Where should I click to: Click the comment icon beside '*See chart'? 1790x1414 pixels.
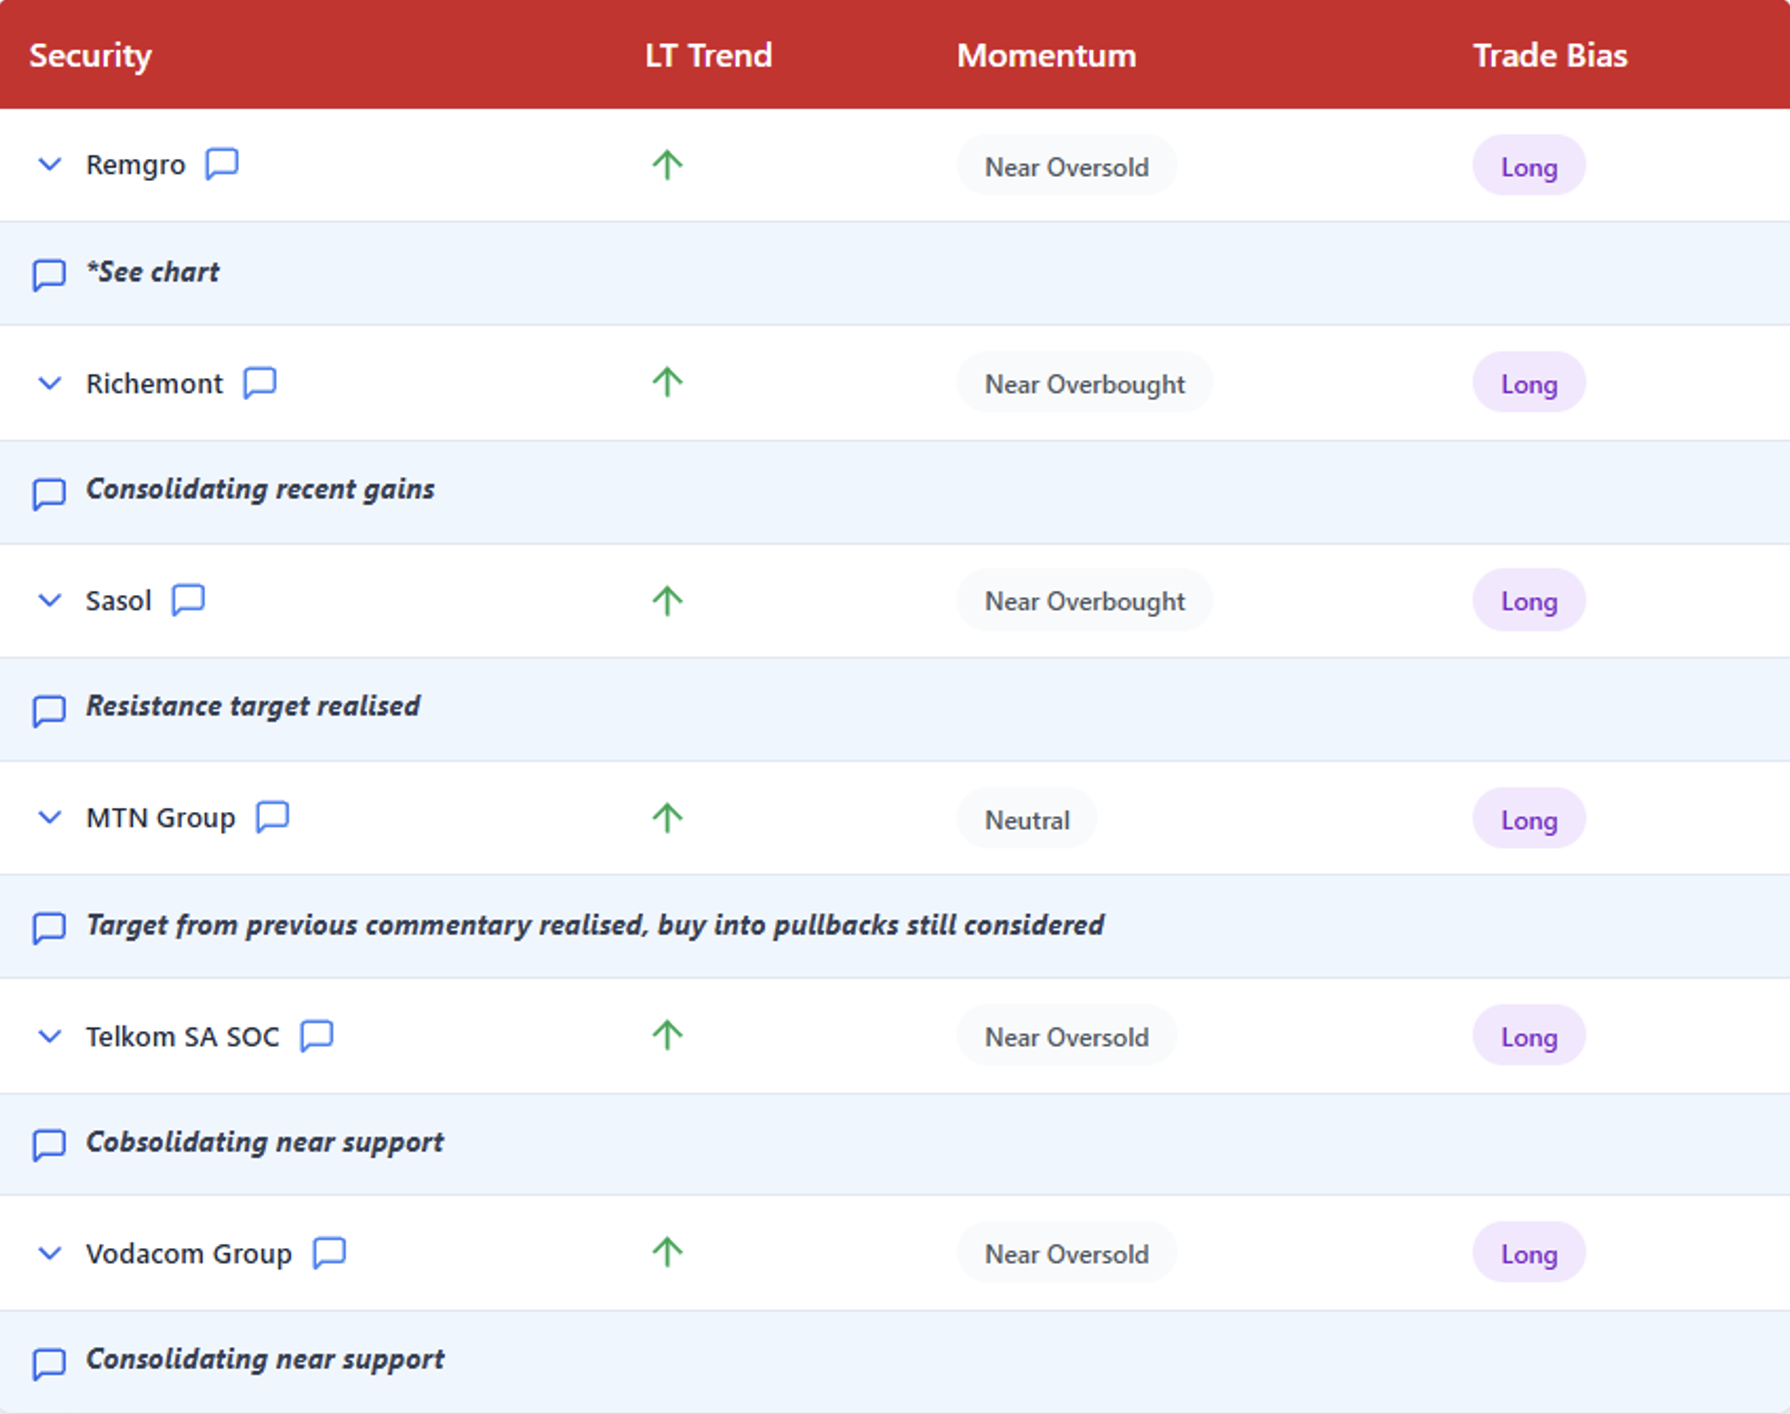[49, 274]
